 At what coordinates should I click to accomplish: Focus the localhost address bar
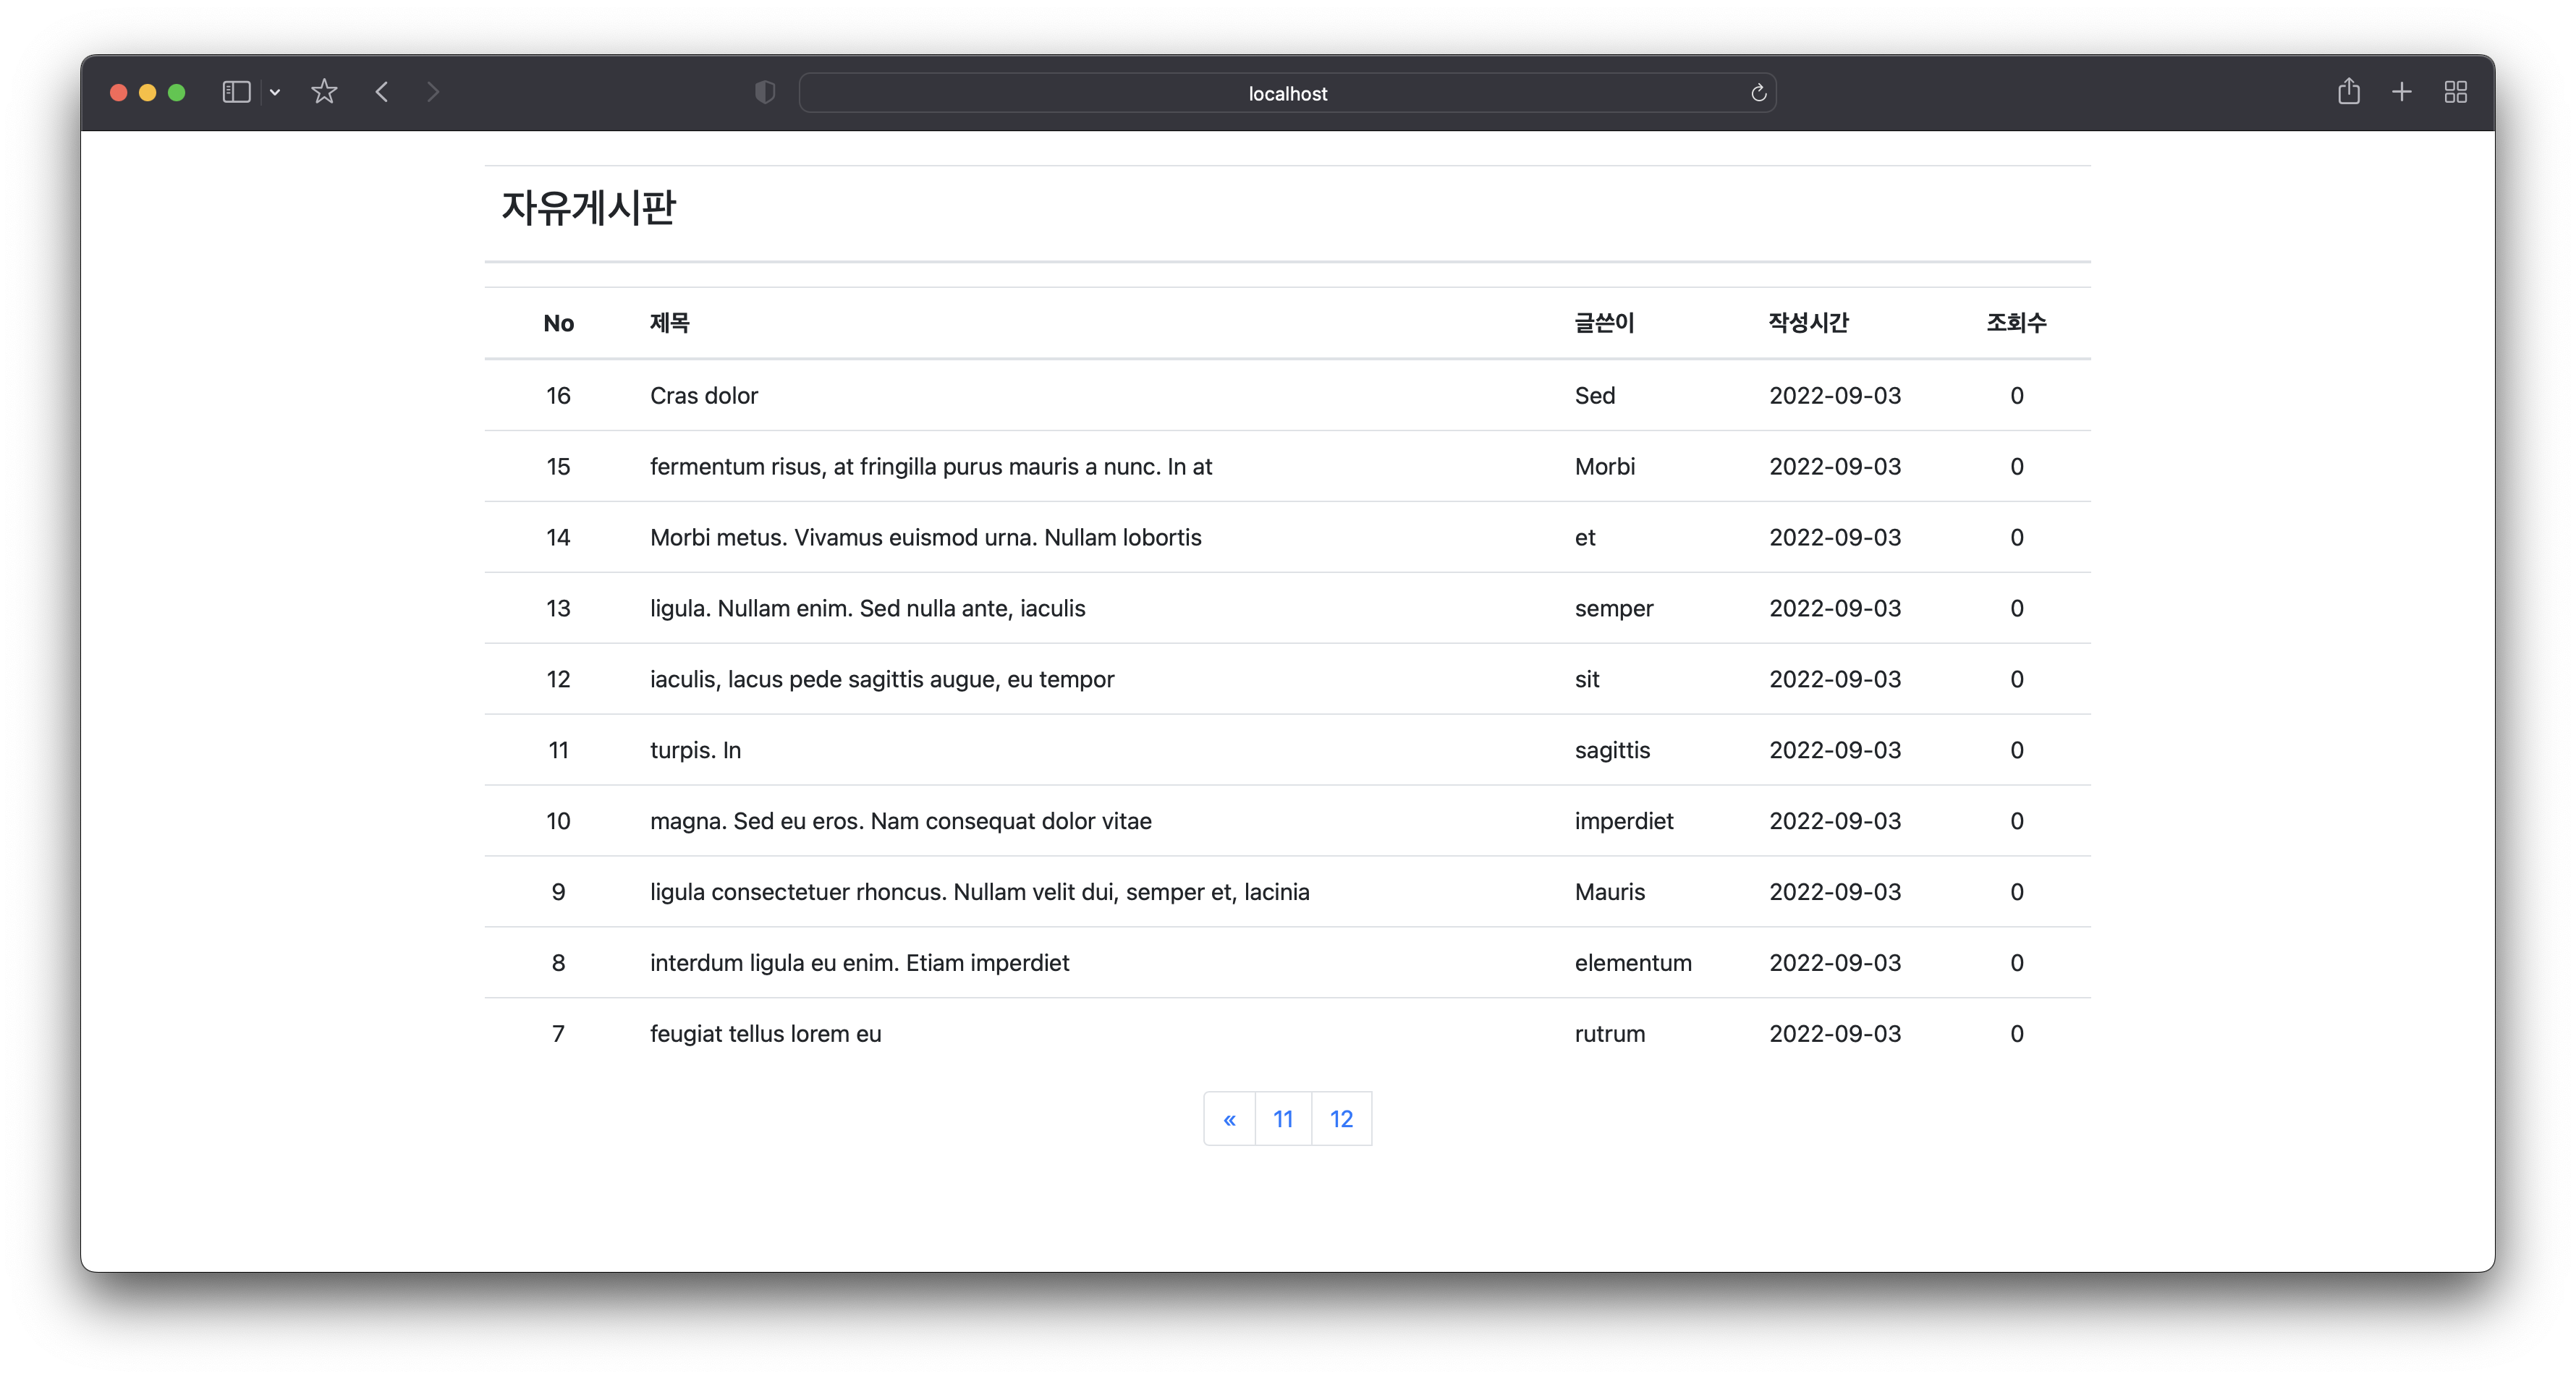[1287, 93]
